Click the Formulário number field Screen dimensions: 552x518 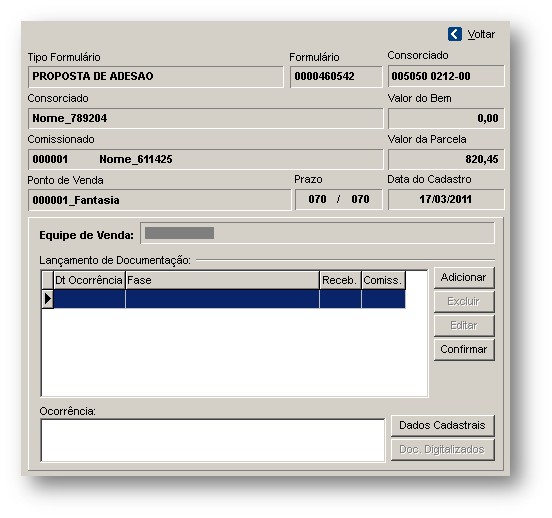pos(336,76)
